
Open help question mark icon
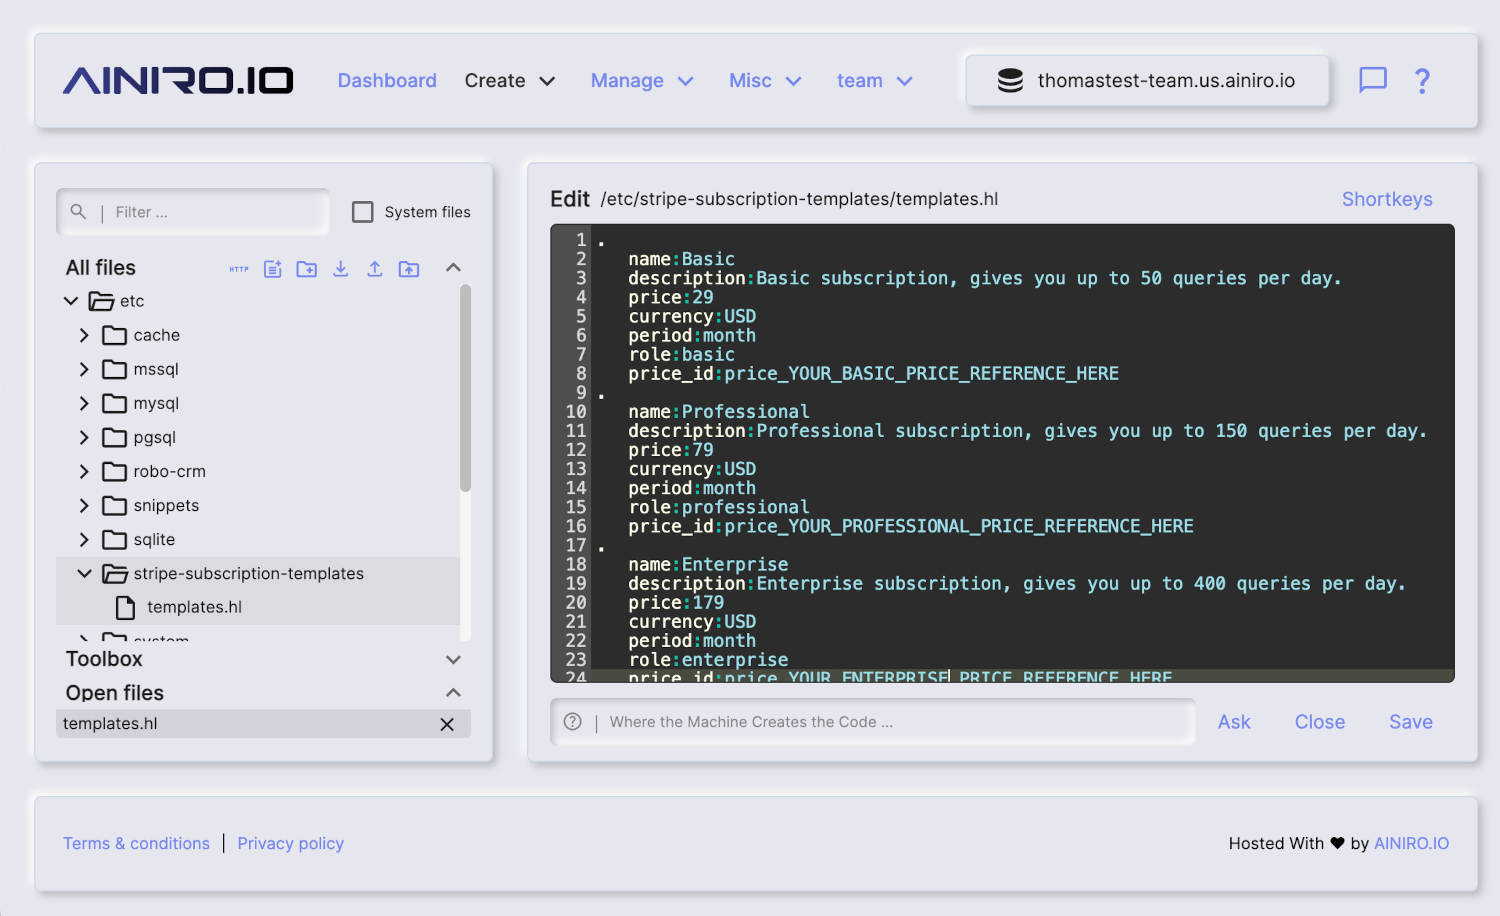pyautogui.click(x=1422, y=80)
